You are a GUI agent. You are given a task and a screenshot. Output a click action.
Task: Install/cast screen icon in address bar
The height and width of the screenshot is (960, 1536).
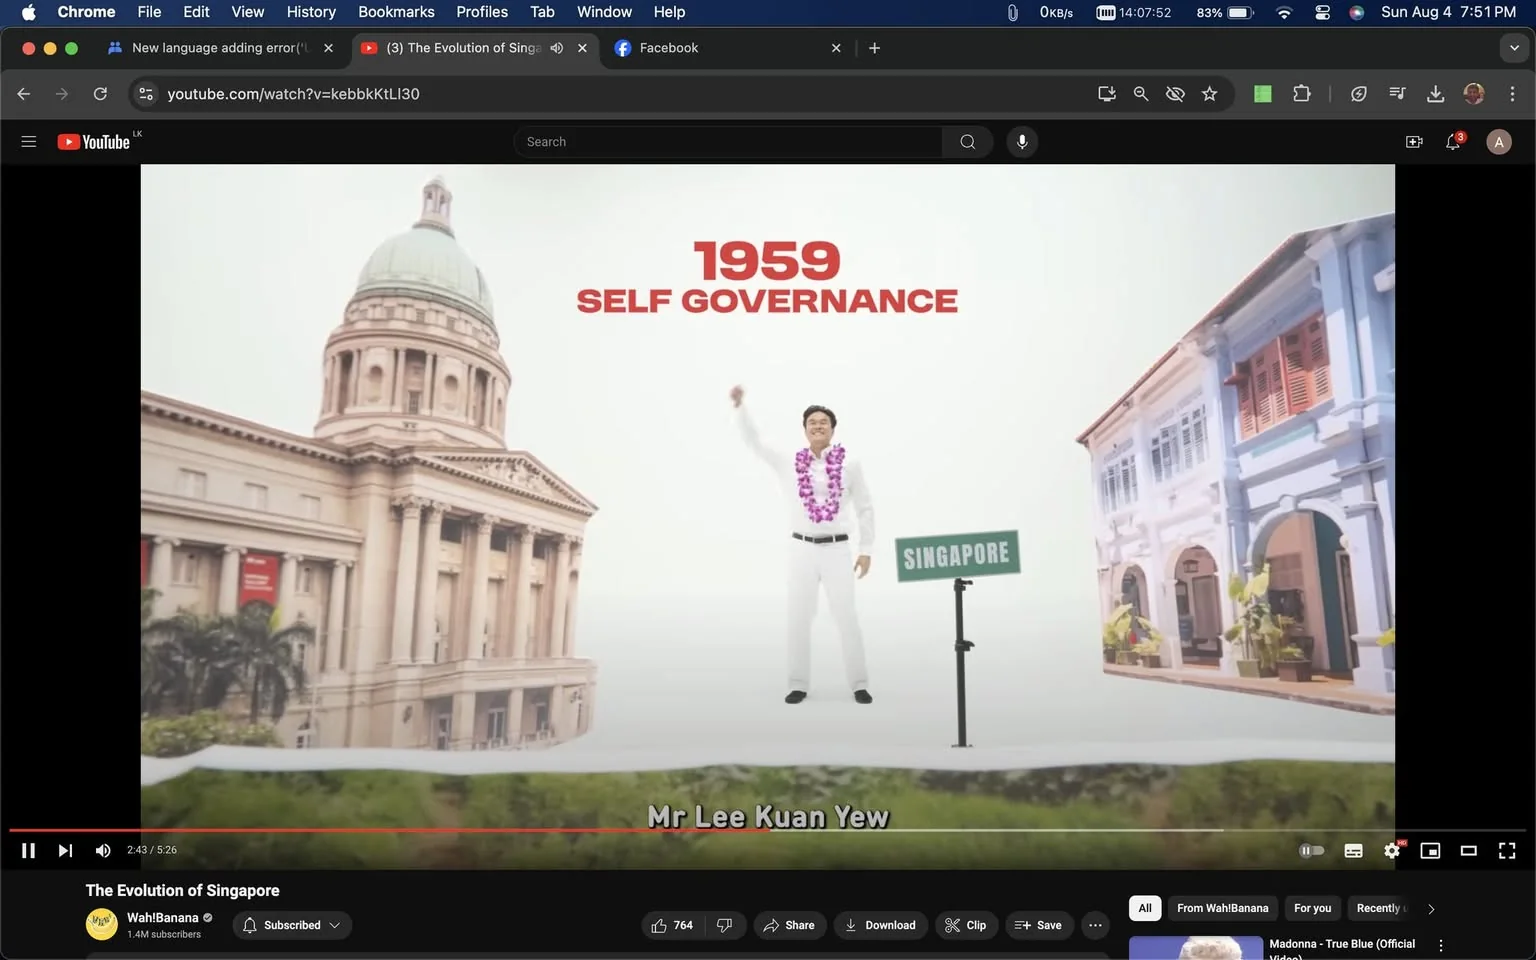(x=1106, y=93)
